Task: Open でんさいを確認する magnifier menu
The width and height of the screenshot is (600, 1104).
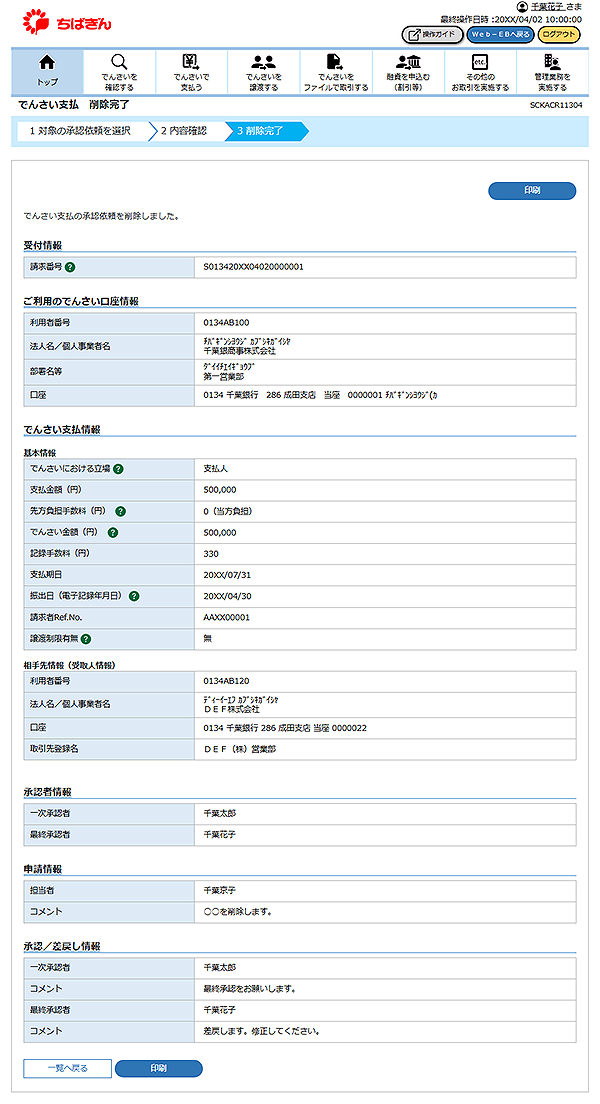Action: (x=119, y=70)
